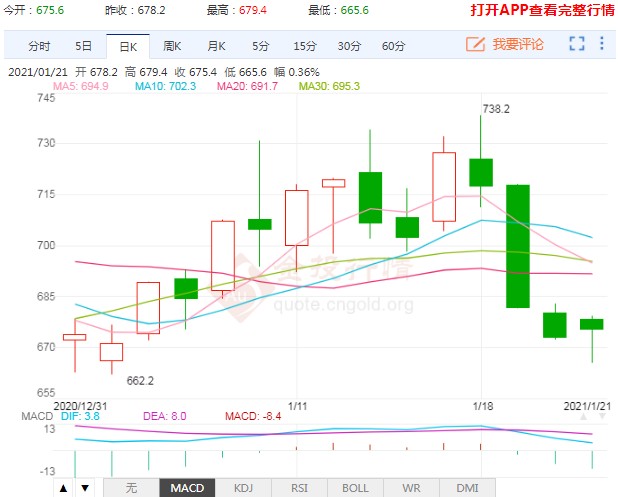618x497 pixels.
Task: Click the MA30: 695.3 legend label
Action: [329, 86]
